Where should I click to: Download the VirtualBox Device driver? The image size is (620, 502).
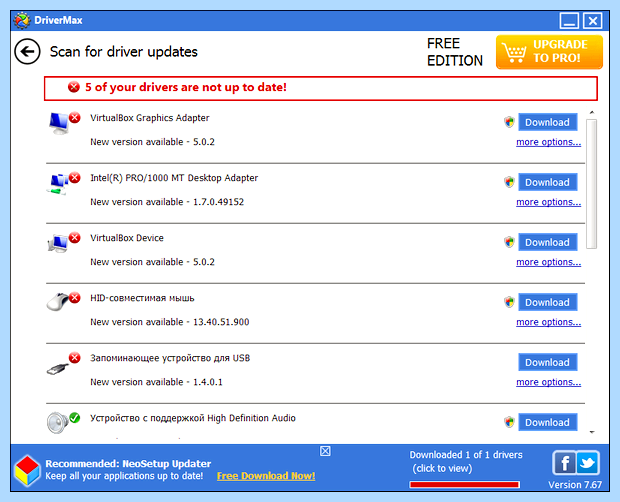tap(548, 242)
